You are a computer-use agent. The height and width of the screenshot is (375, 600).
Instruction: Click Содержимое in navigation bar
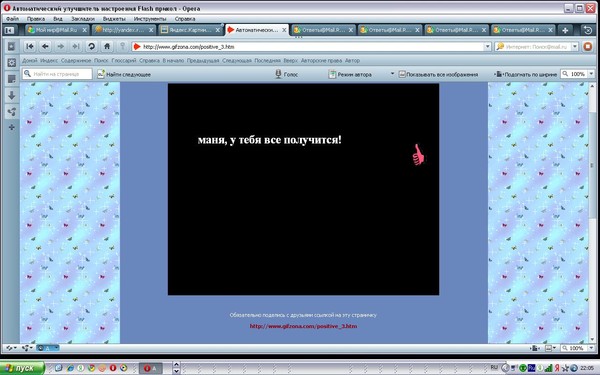[76, 60]
